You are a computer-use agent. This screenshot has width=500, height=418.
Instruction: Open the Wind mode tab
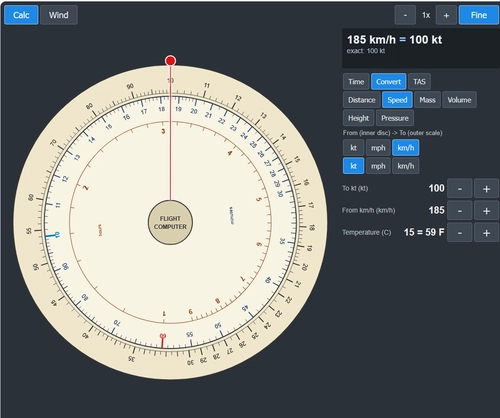(x=59, y=15)
